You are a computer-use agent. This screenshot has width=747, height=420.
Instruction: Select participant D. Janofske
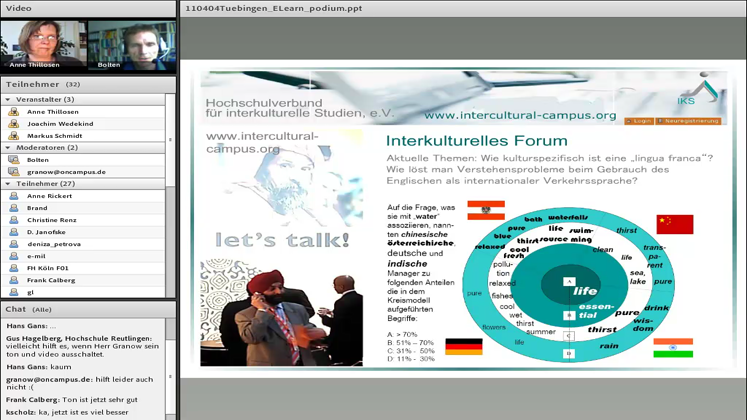(83, 232)
